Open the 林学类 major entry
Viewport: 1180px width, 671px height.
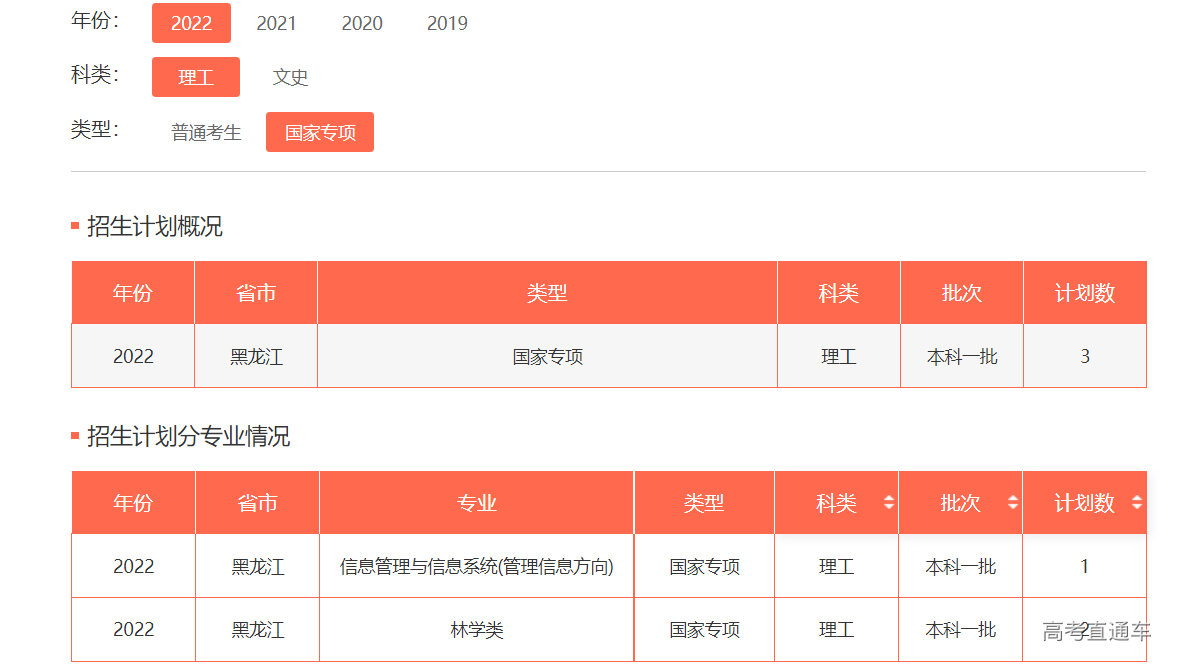(477, 630)
